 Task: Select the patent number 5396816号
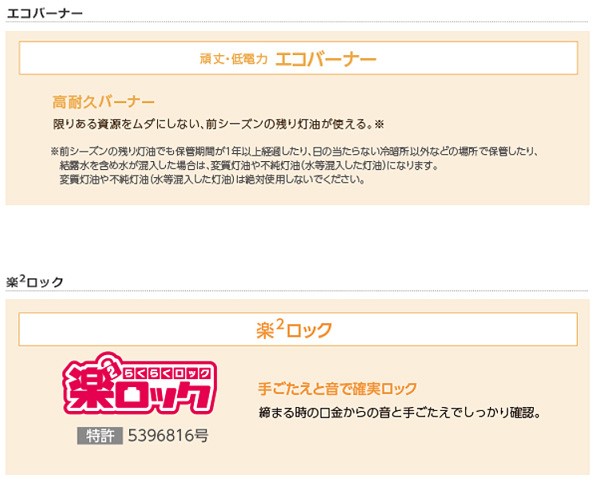click(x=168, y=435)
